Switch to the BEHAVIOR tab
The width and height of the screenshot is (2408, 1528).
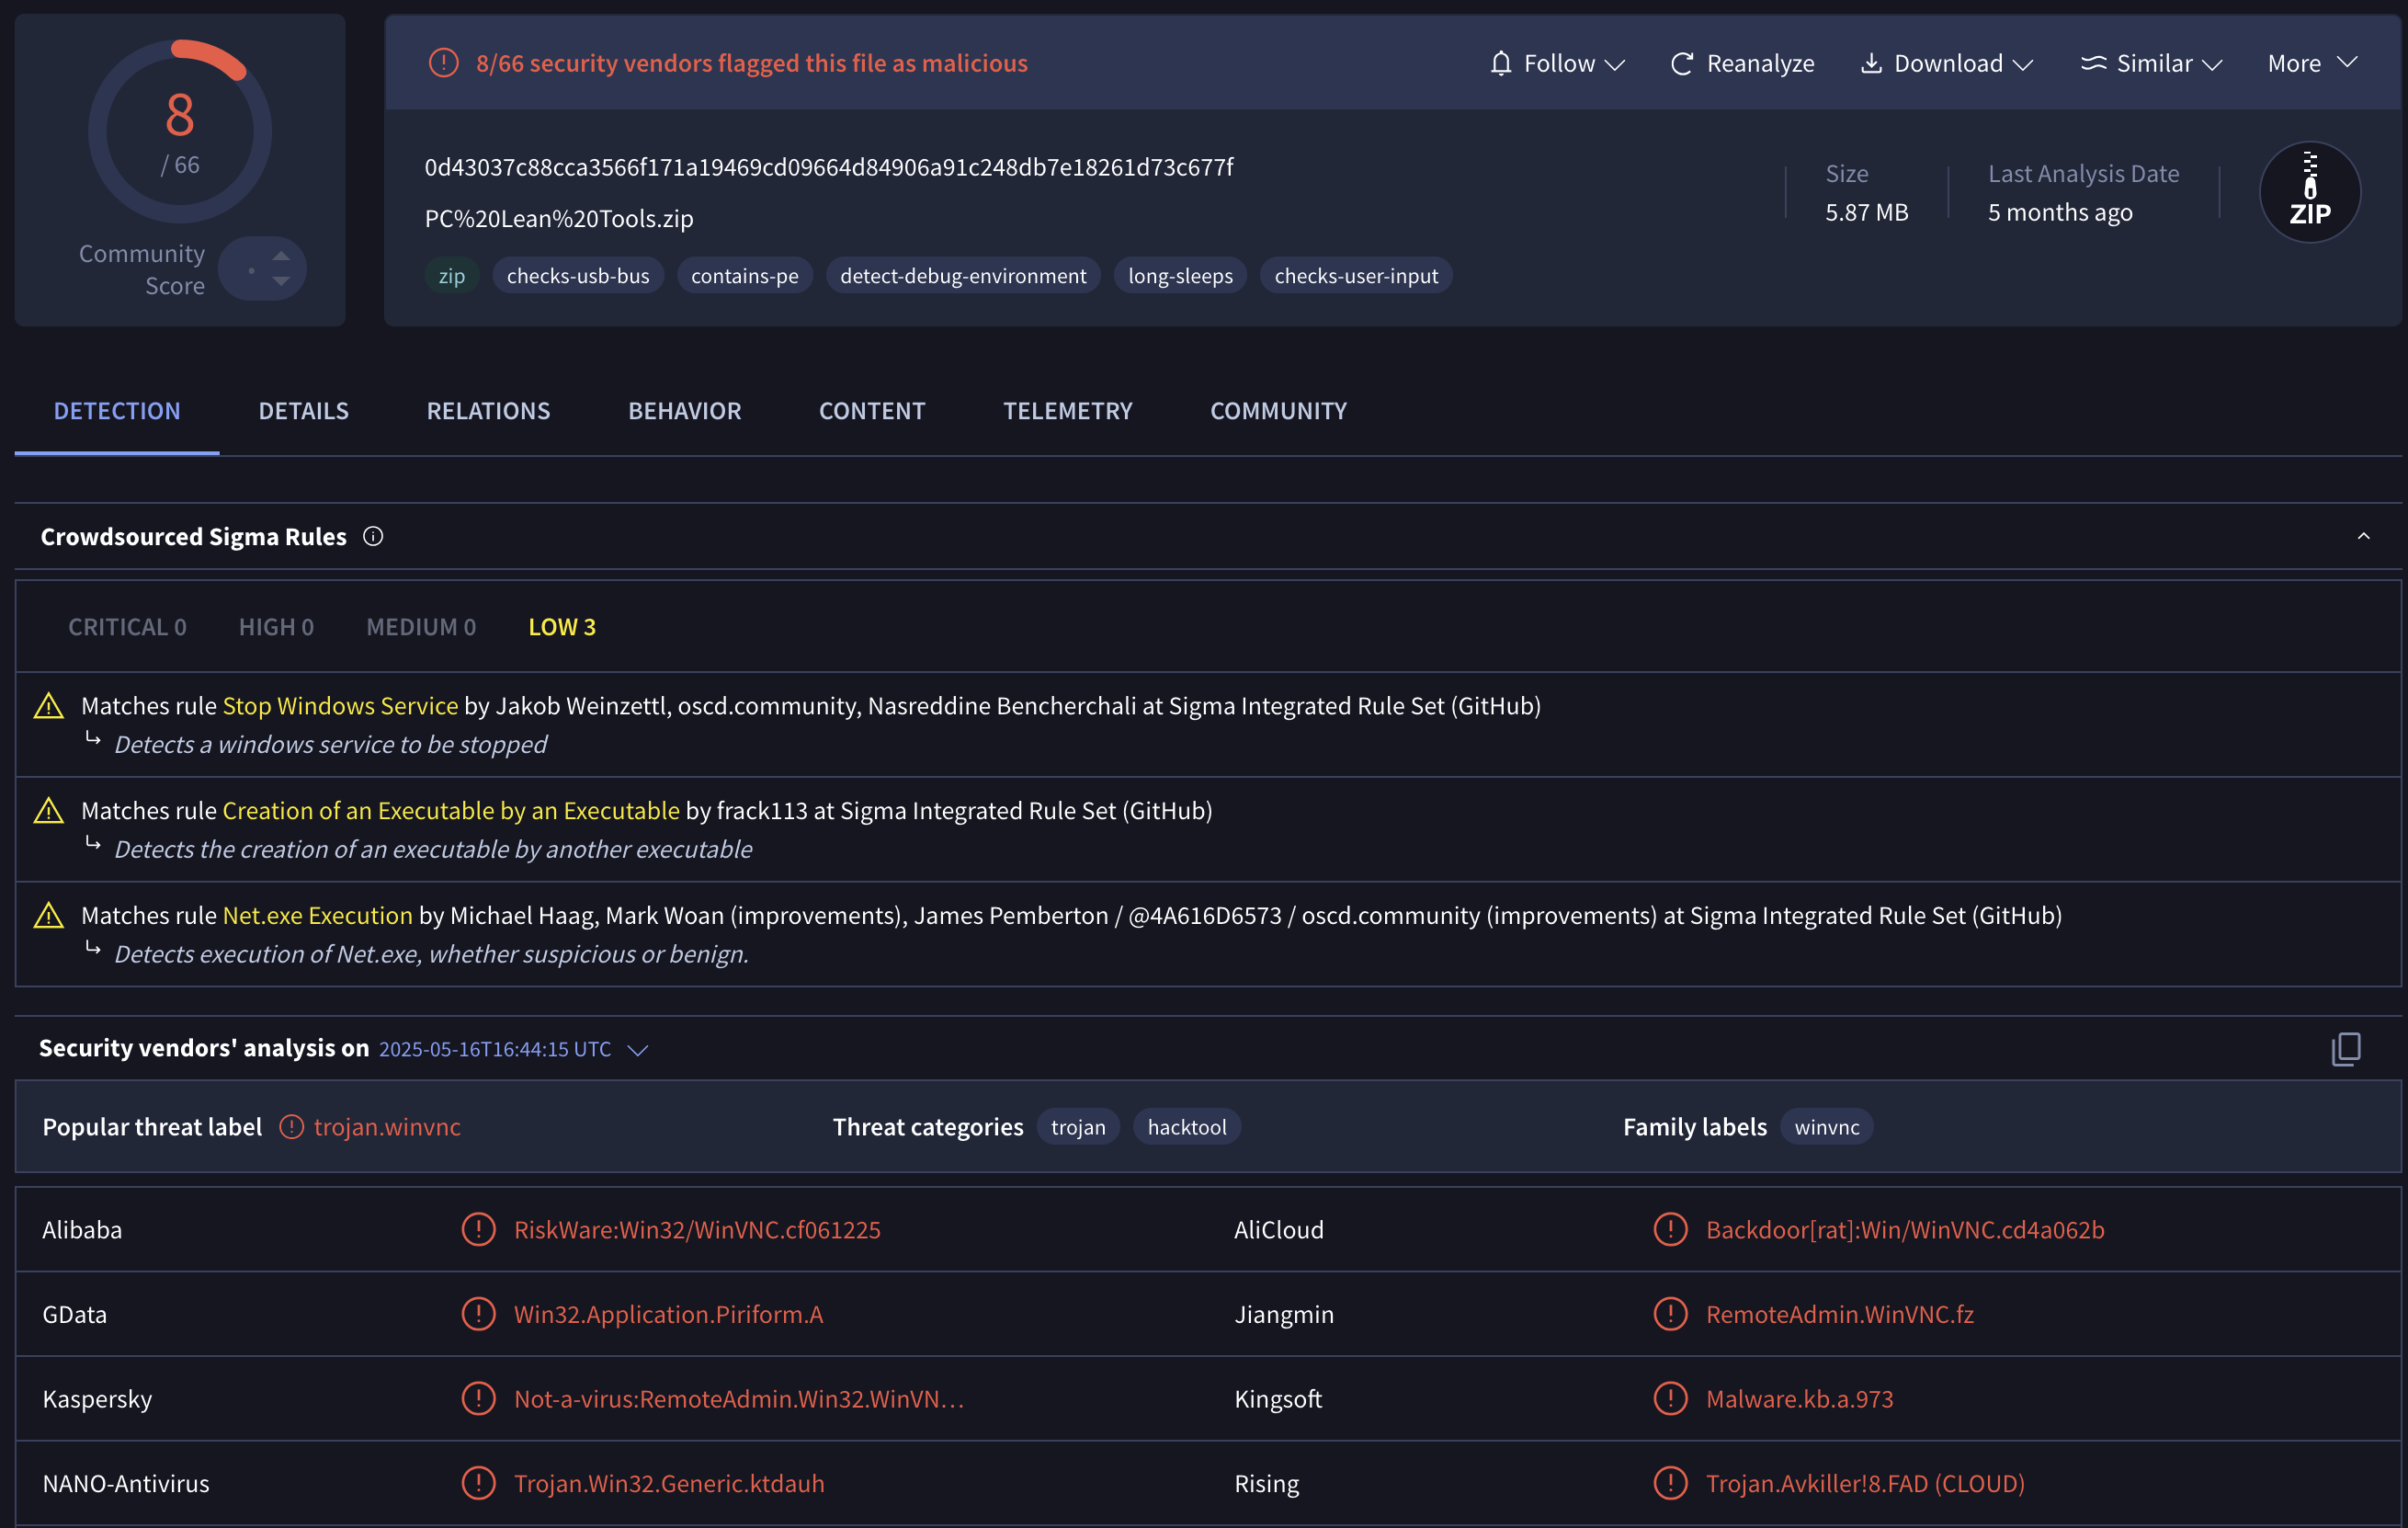pyautogui.click(x=684, y=411)
